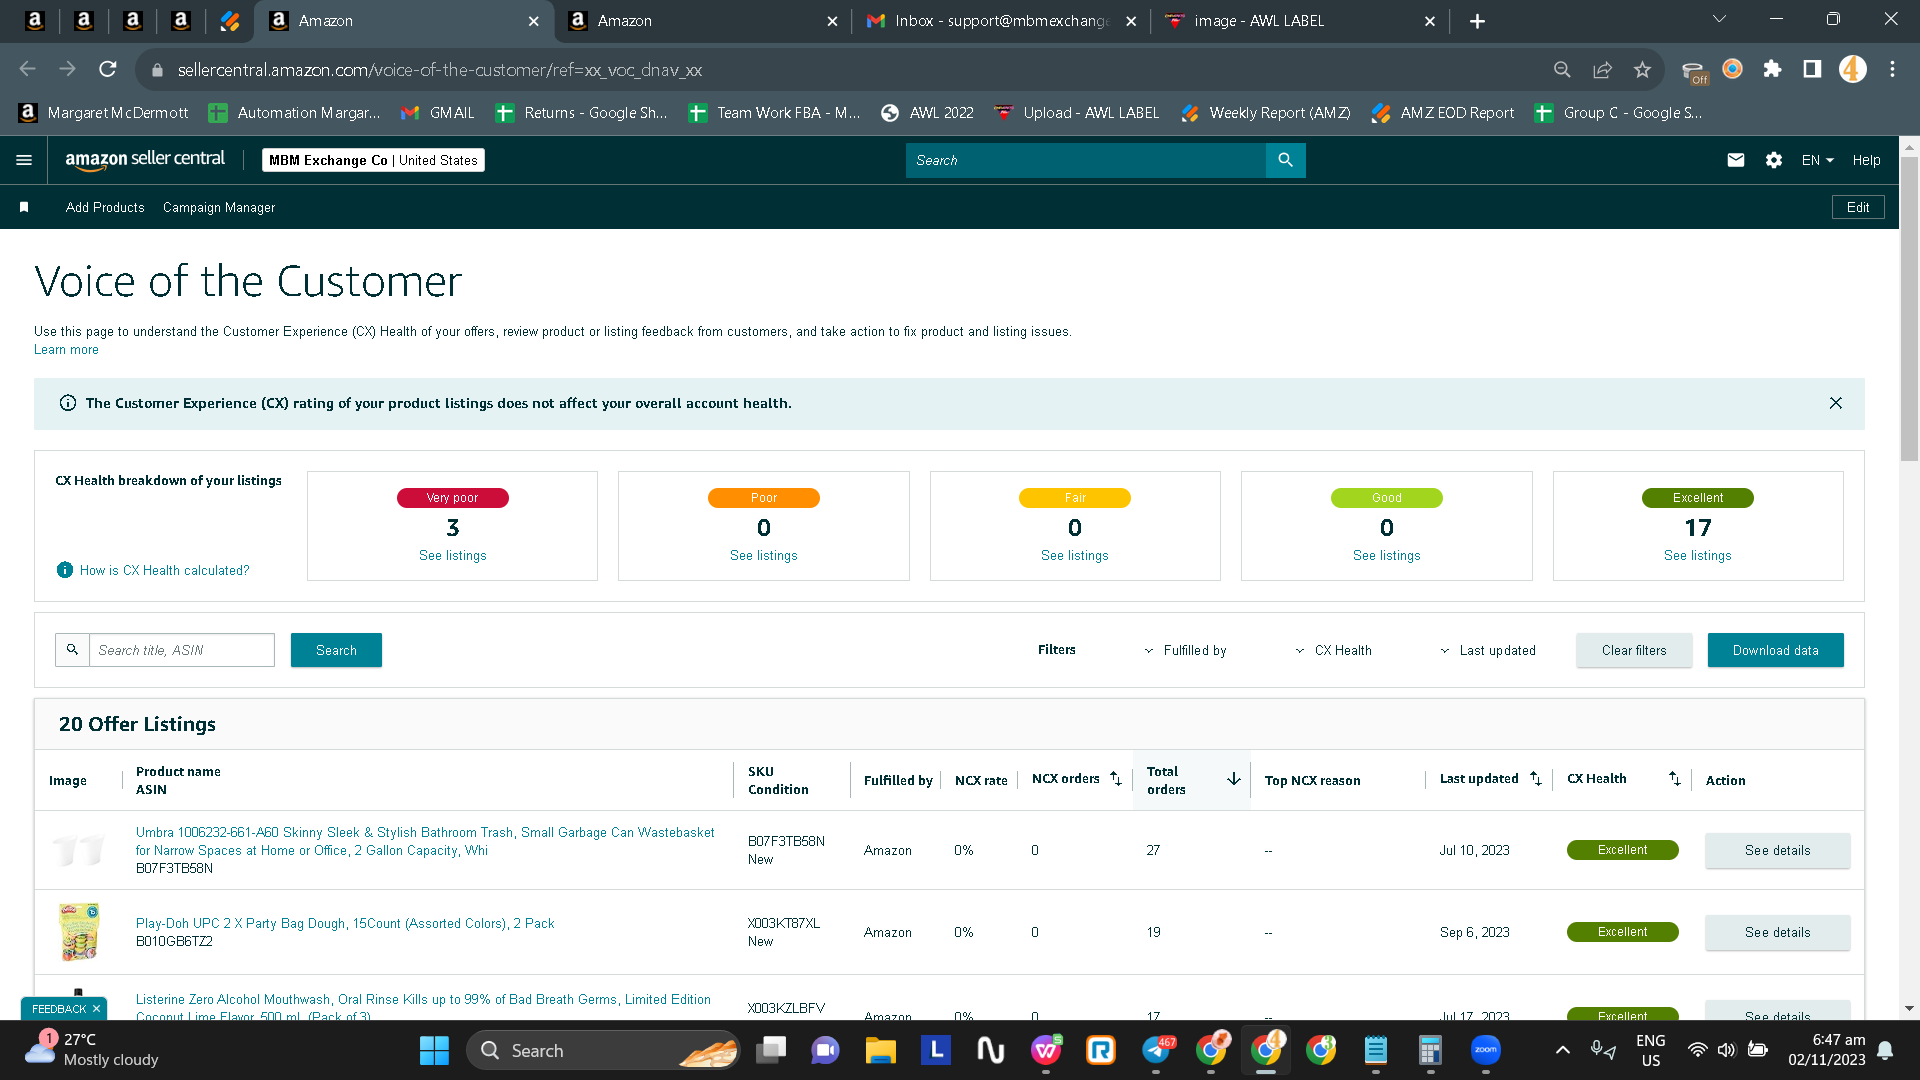Screen dimensions: 1920x1080
Task: Sort the table by NCX orders
Action: (x=1116, y=779)
